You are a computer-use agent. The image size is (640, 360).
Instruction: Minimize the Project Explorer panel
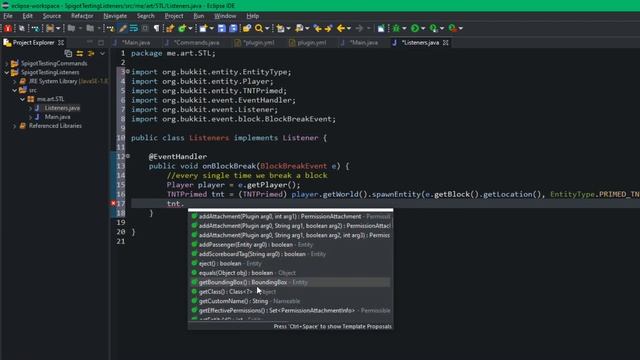90,42
